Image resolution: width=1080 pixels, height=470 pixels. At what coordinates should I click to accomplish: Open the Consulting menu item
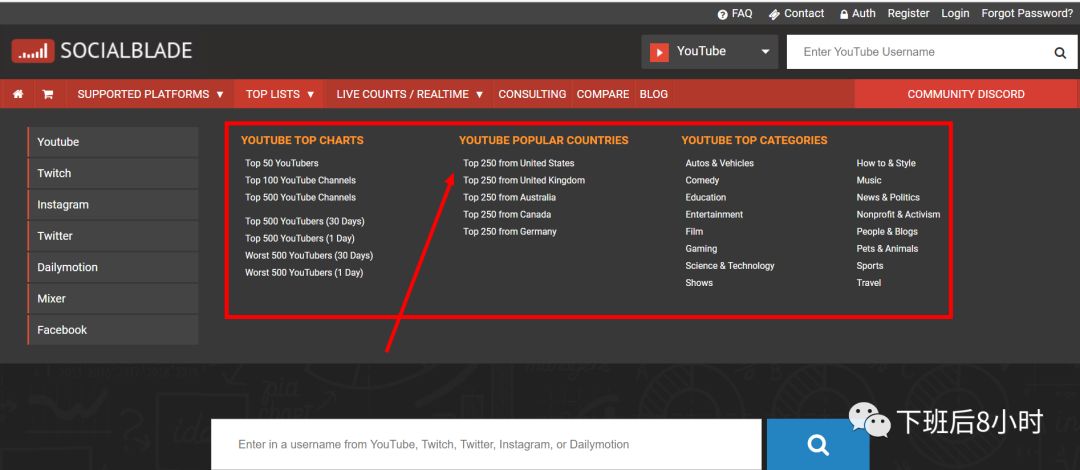(532, 94)
